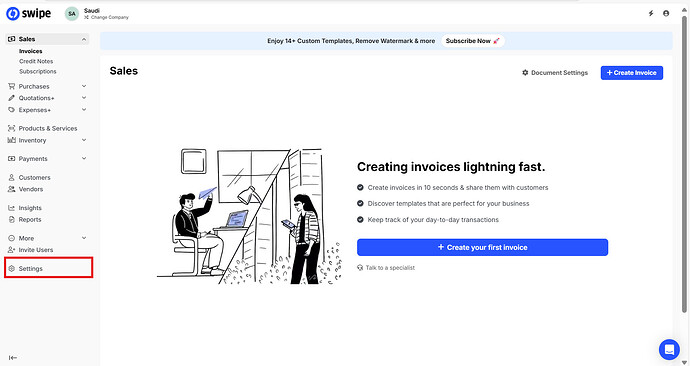Click the SA company avatar
Screen dimensions: 690x366
click(x=72, y=14)
